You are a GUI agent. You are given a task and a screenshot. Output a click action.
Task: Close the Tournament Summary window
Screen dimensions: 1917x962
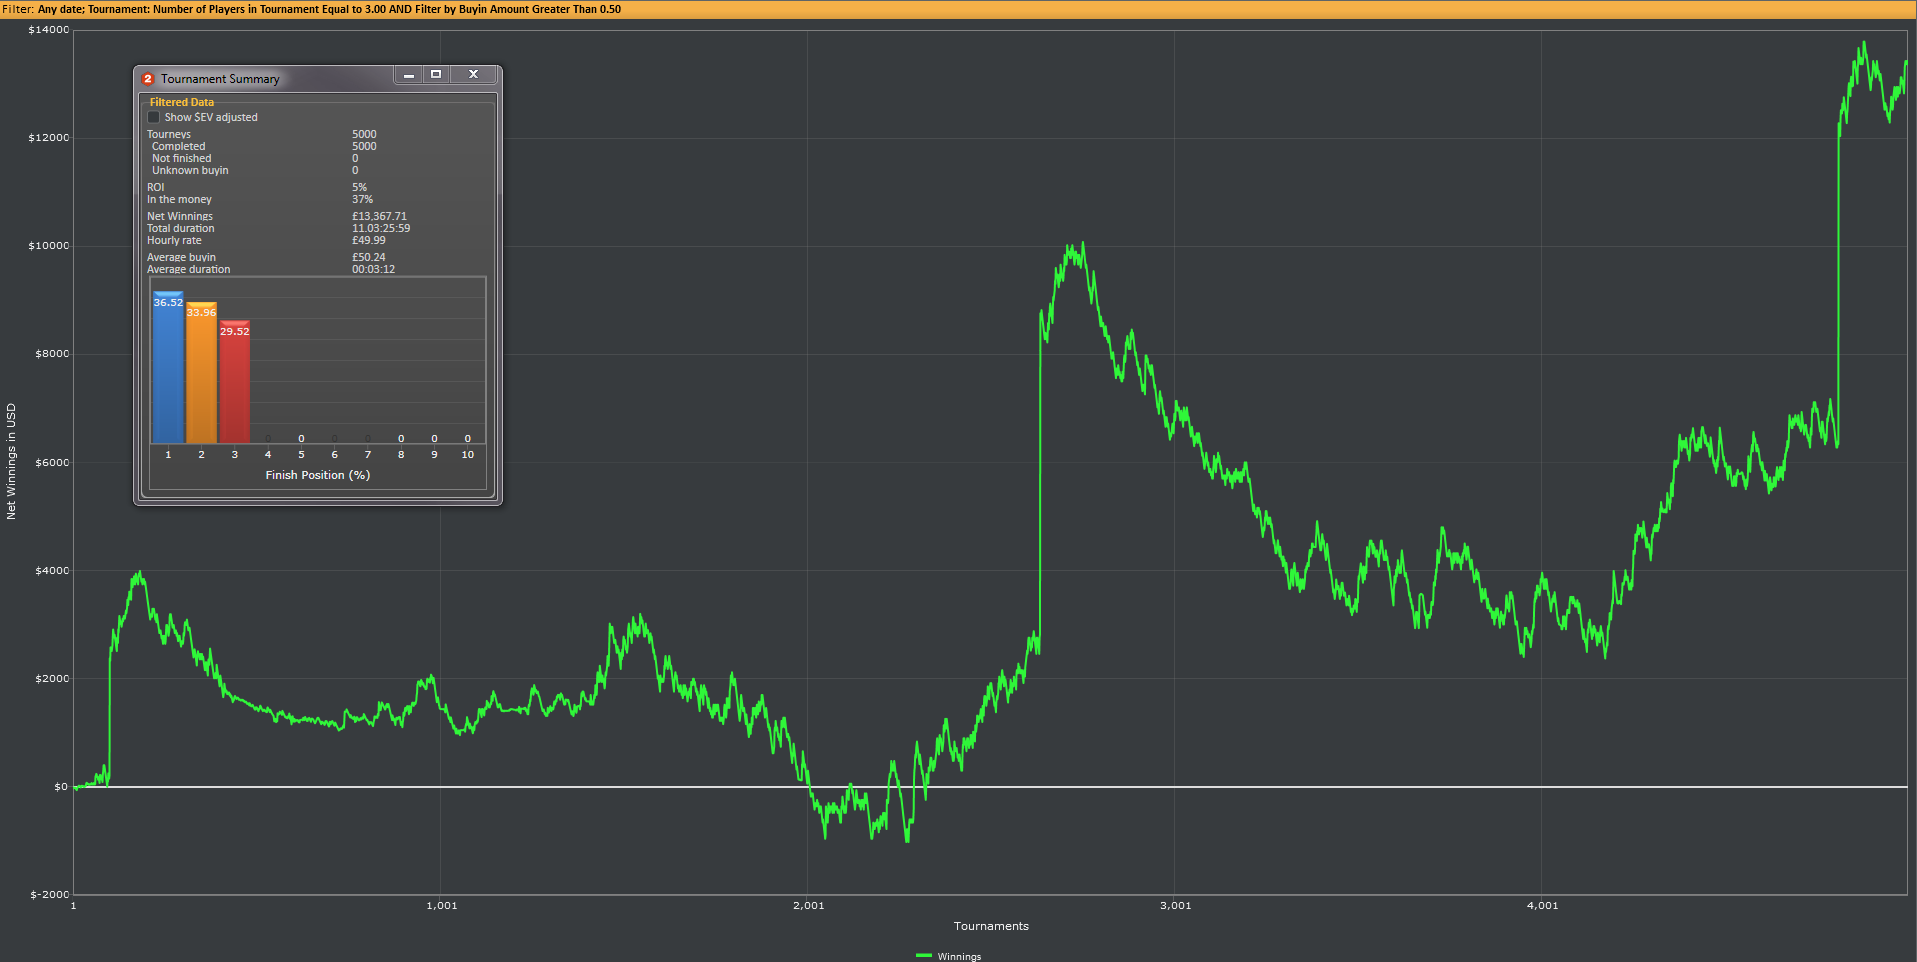473,75
